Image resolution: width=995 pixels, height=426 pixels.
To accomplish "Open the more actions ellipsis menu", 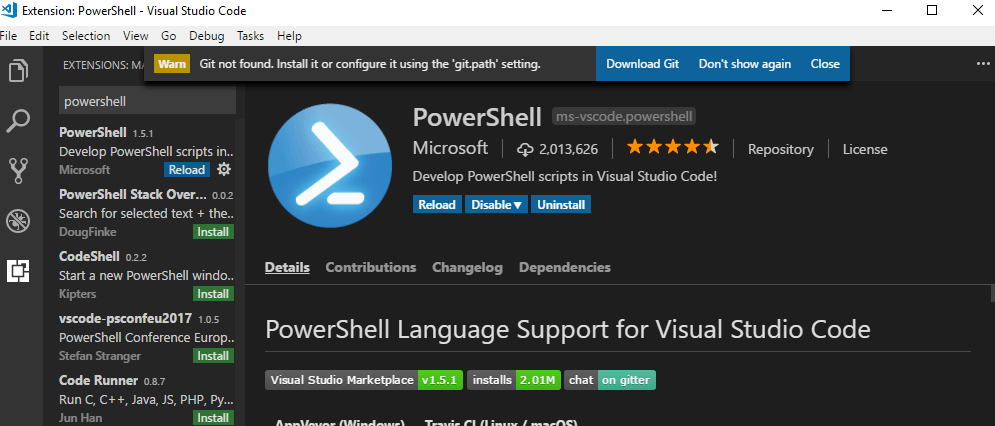I will 982,63.
